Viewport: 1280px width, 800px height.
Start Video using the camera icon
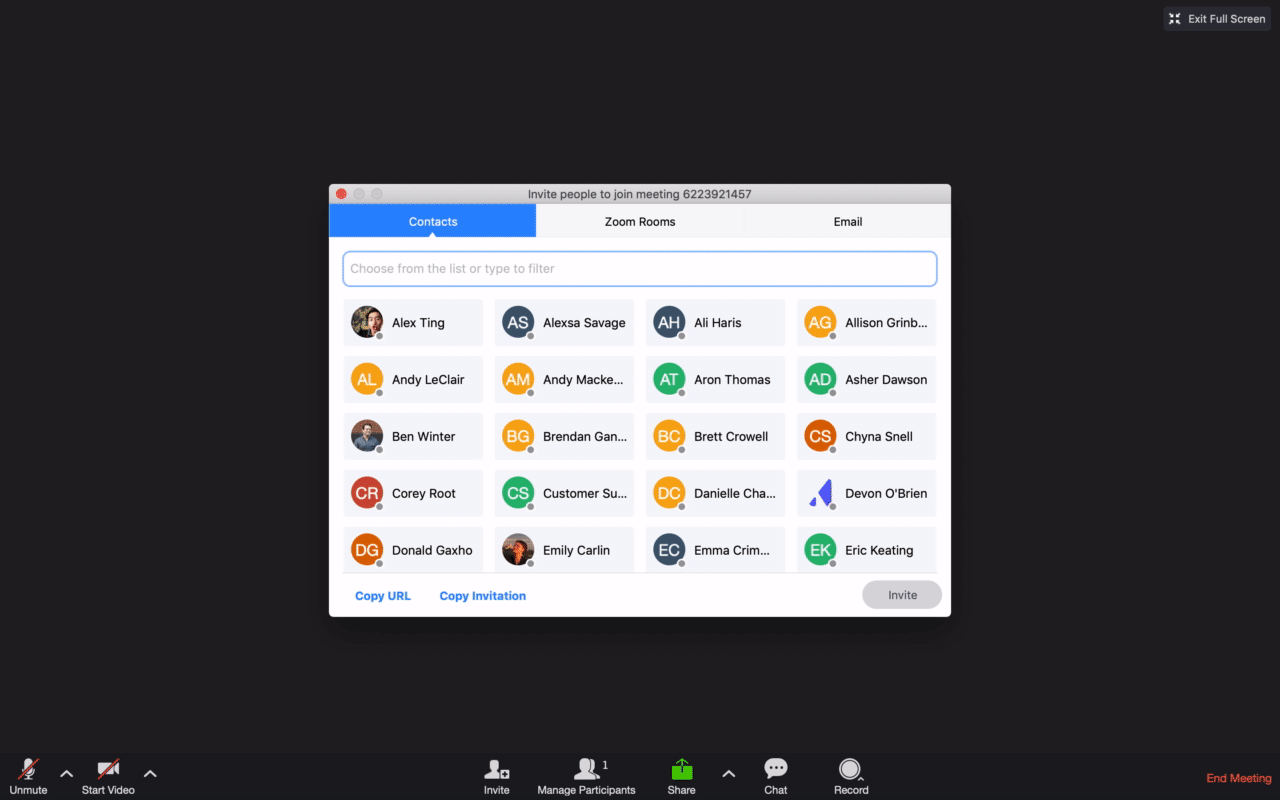[x=108, y=769]
